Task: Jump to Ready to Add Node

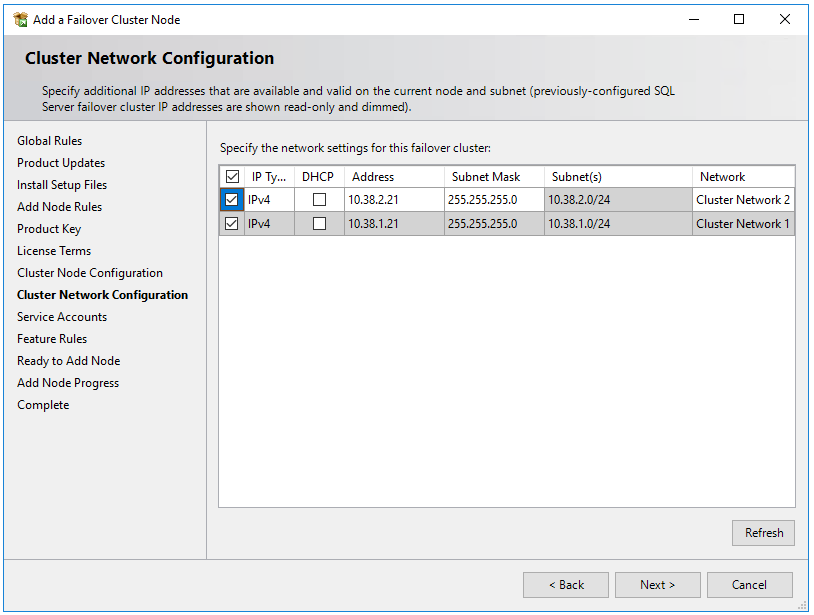Action: pyautogui.click(x=68, y=360)
